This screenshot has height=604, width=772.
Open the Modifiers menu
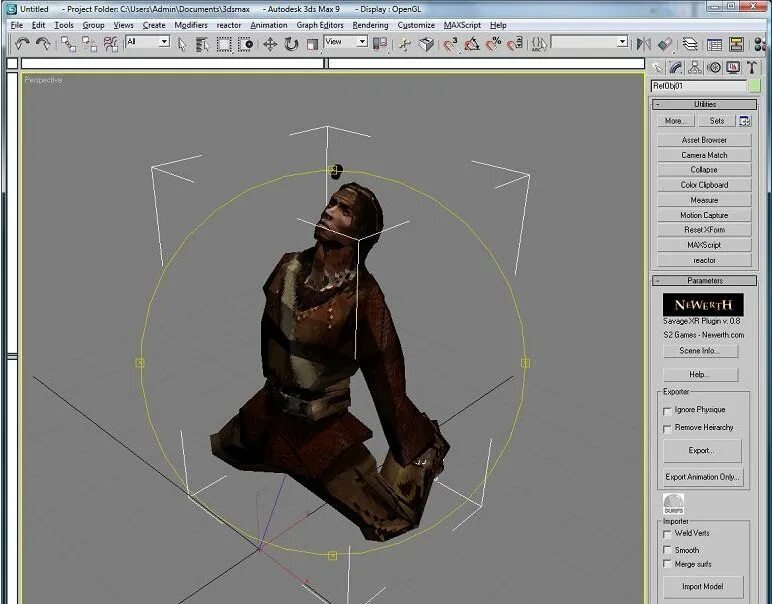tap(191, 25)
